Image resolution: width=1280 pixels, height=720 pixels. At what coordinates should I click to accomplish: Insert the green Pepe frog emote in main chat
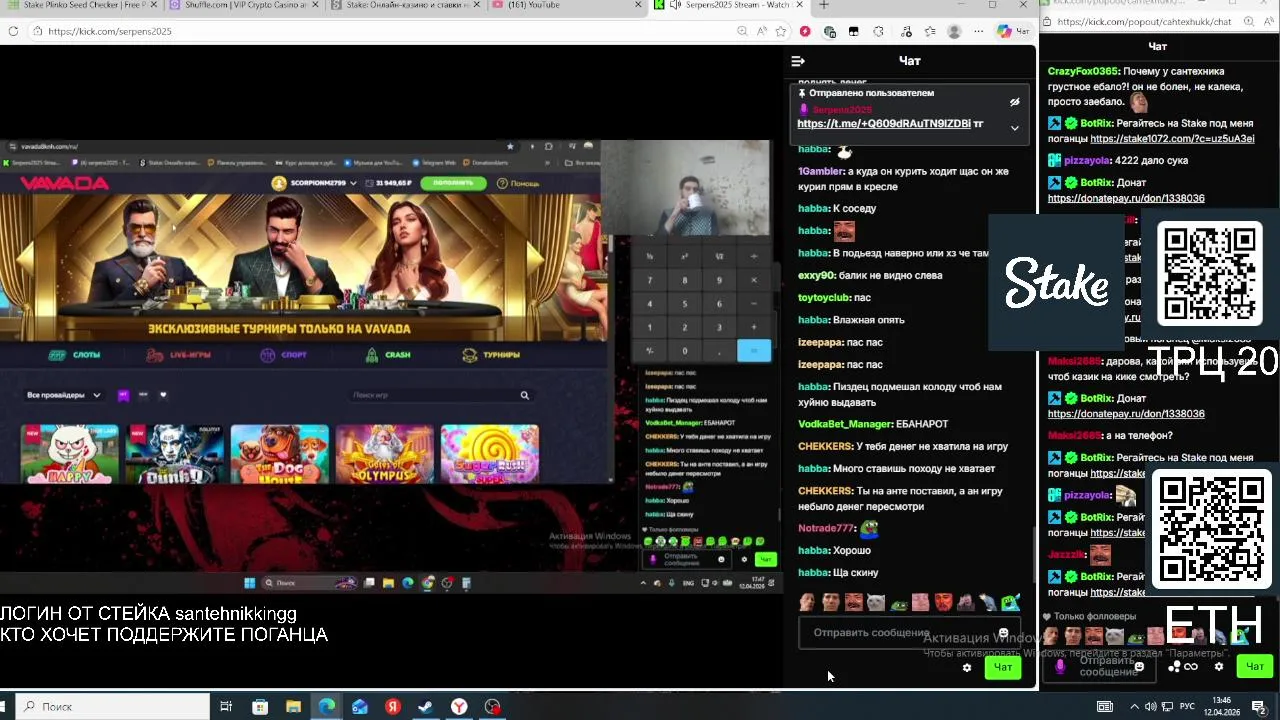(x=898, y=602)
